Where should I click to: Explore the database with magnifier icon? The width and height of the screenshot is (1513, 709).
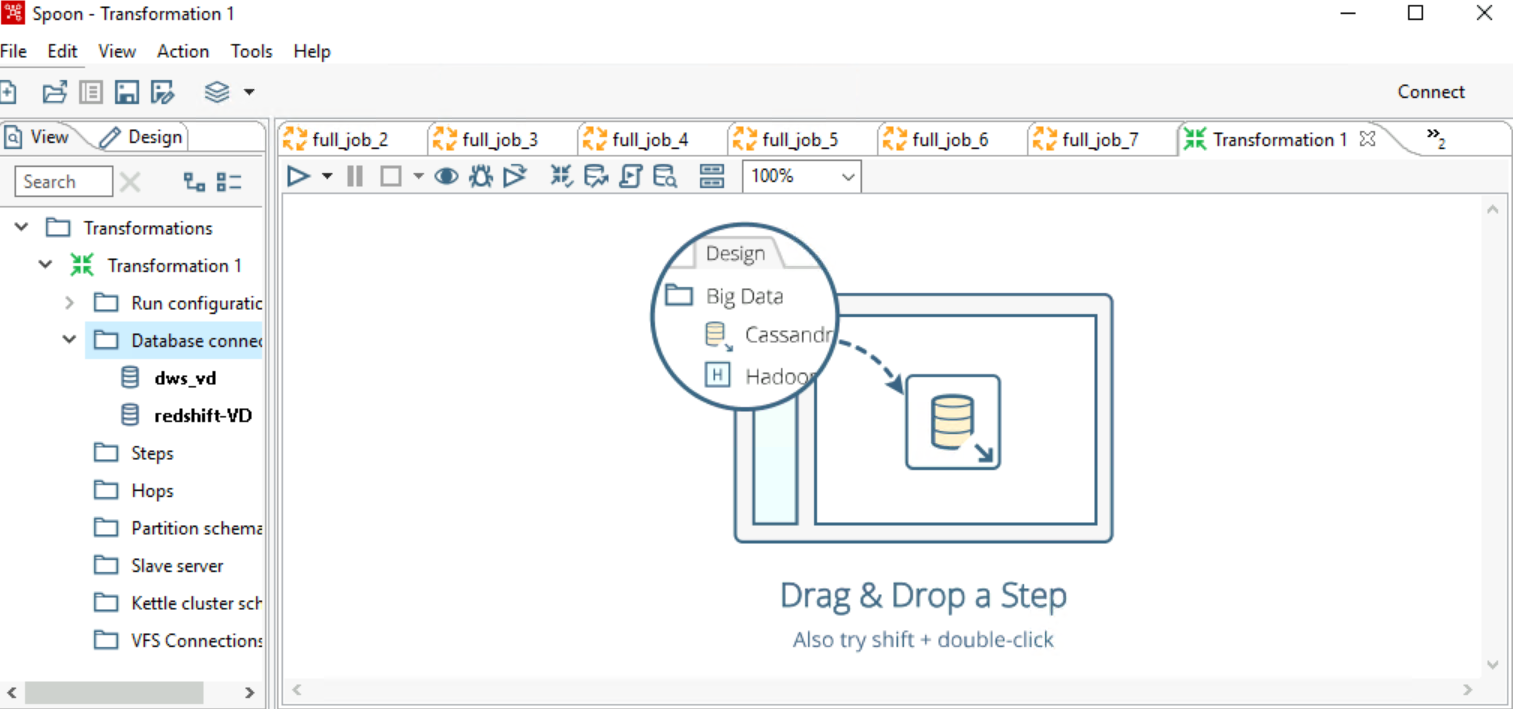pyautogui.click(x=665, y=177)
